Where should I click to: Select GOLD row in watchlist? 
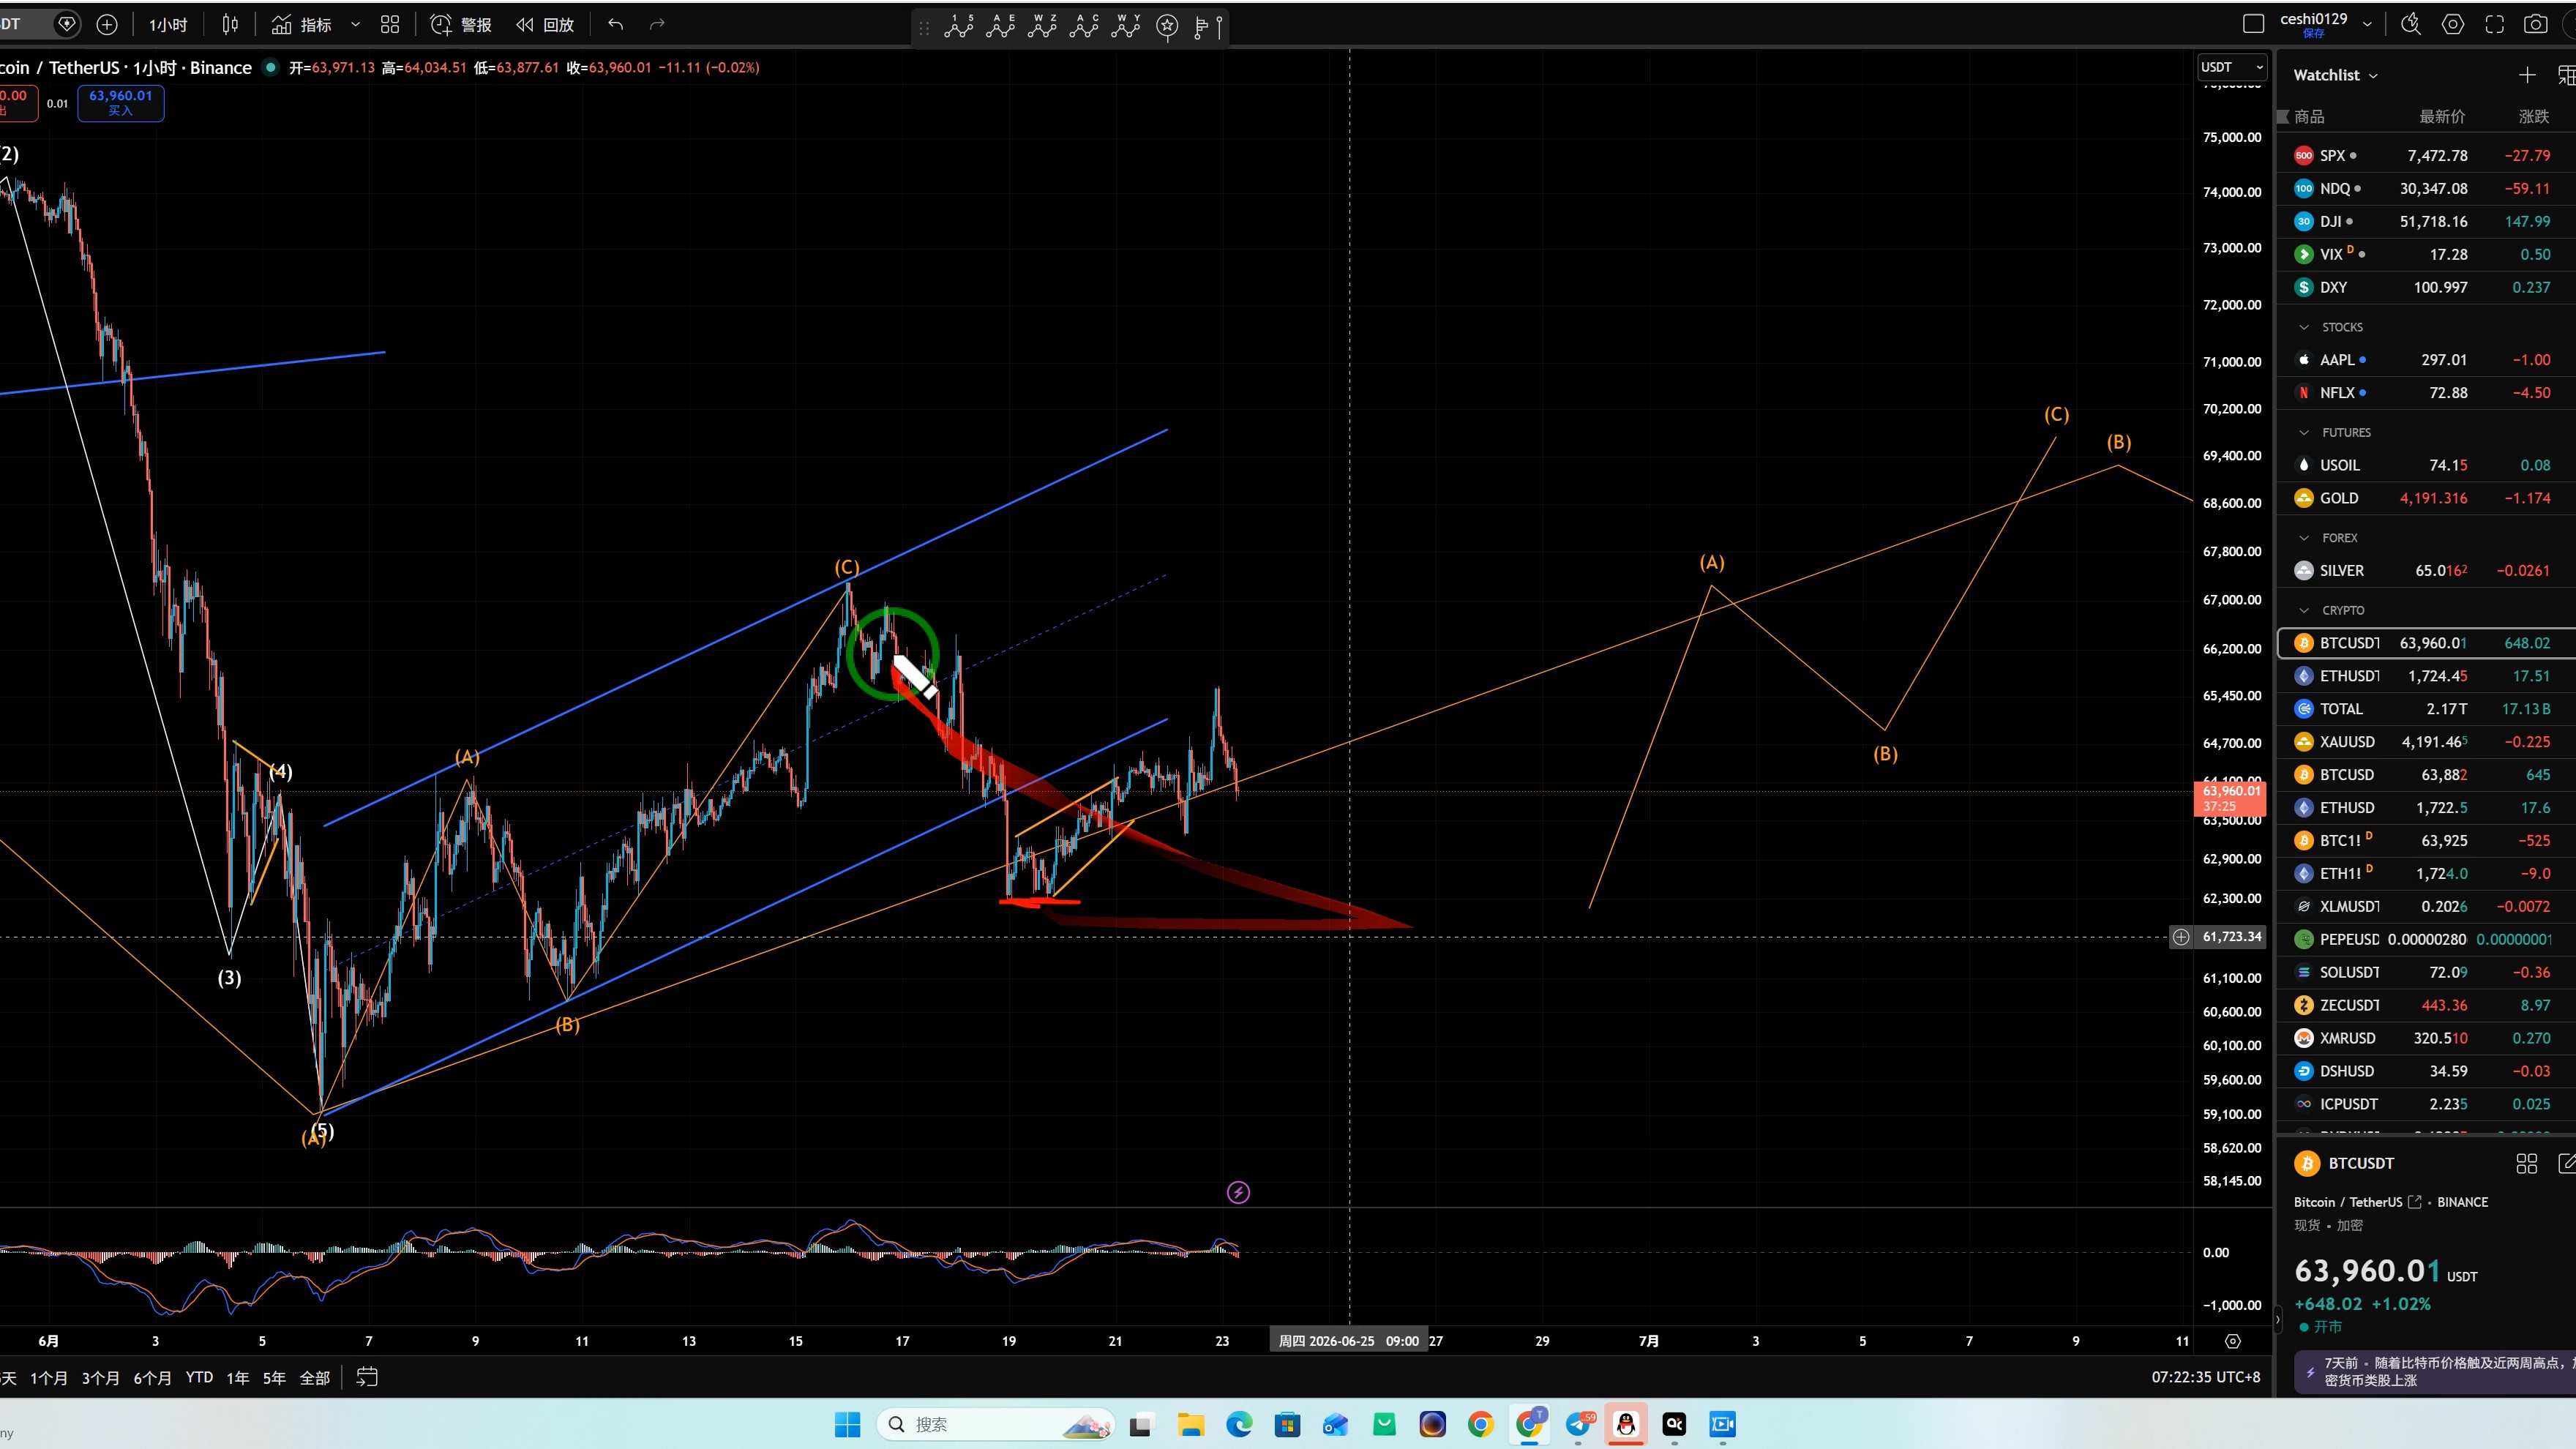pyautogui.click(x=2425, y=498)
